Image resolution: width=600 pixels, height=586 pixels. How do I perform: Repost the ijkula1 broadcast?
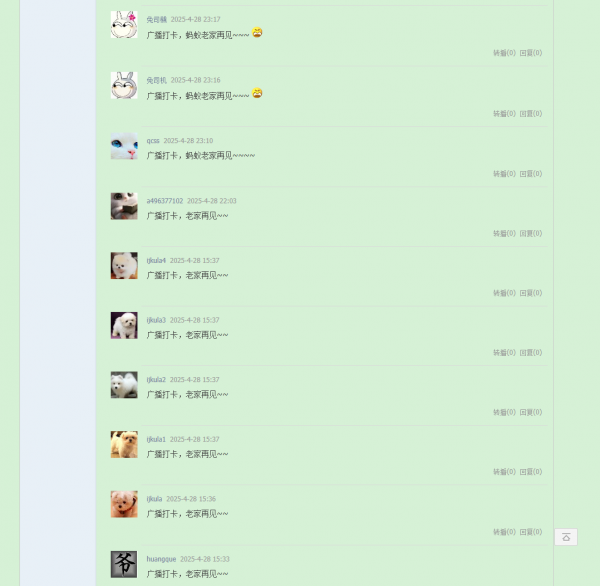(x=504, y=472)
